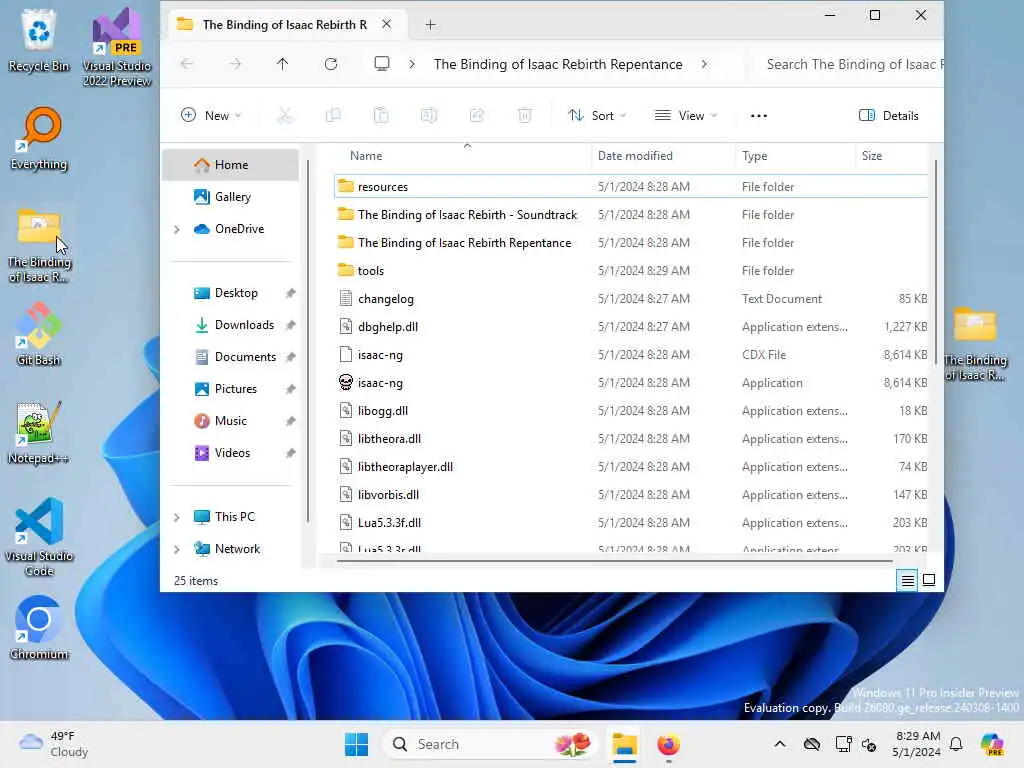This screenshot has height=768, width=1024.
Task: Switch to large thumbnails view icon in status bar
Action: [x=929, y=580]
